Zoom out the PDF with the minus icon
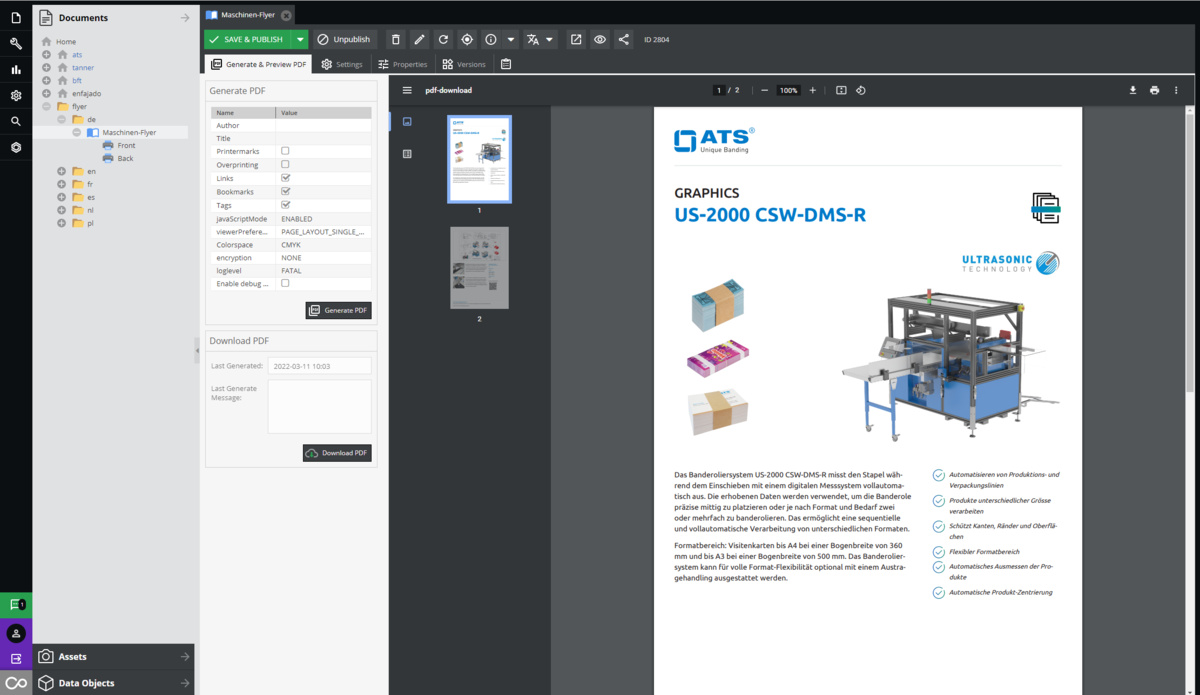The width and height of the screenshot is (1200, 695). (765, 90)
